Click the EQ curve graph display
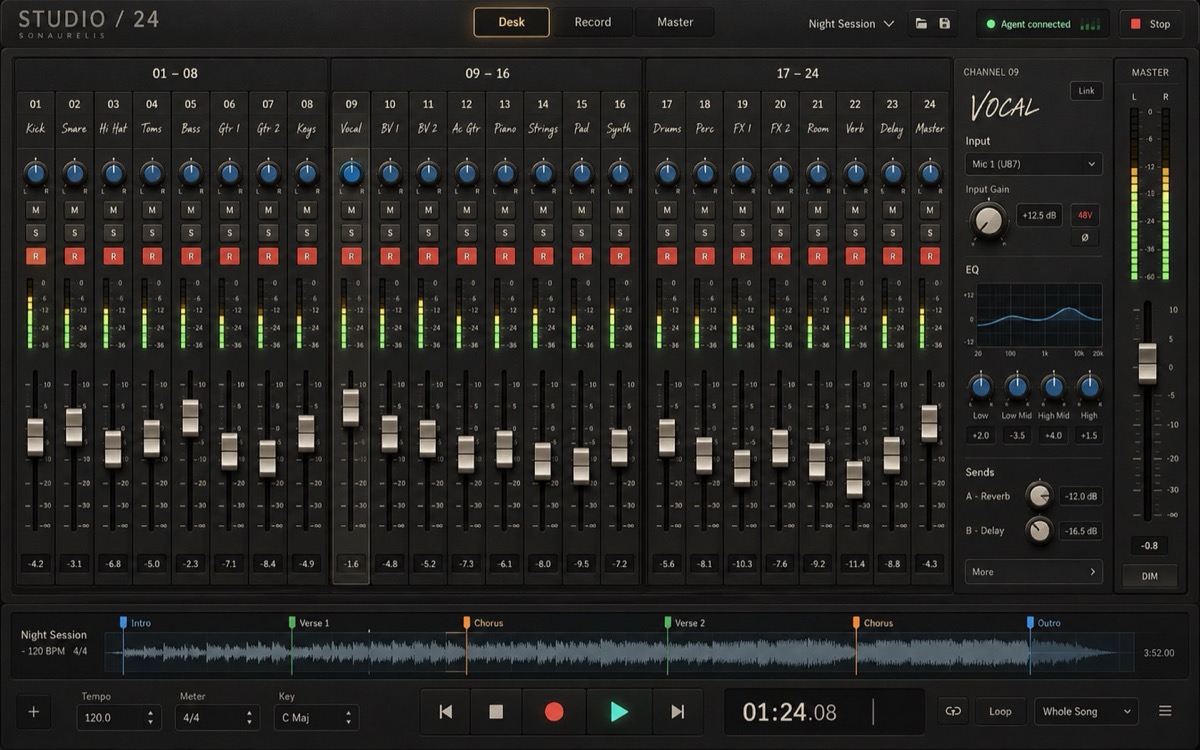The width and height of the screenshot is (1200, 750). coord(1039,316)
